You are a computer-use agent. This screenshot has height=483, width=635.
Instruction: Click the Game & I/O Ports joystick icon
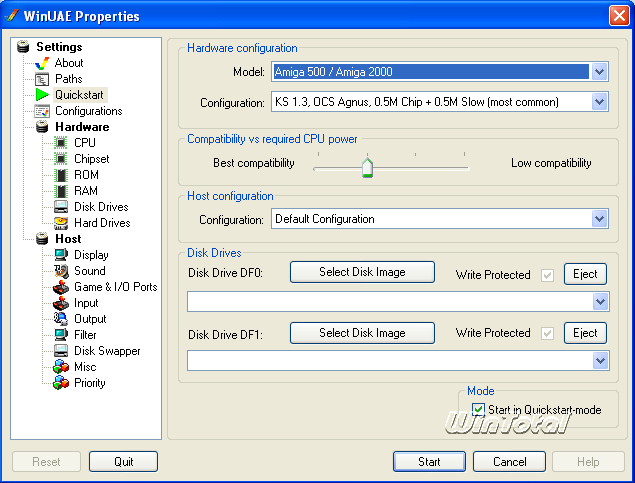61,287
